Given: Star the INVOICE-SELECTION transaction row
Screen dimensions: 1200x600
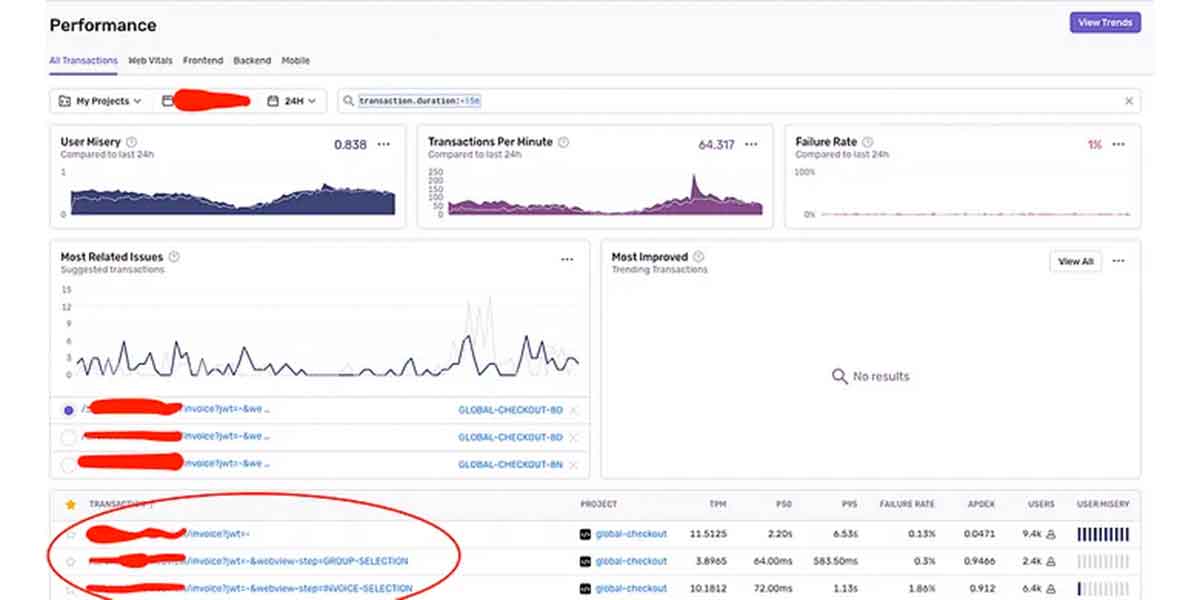Looking at the screenshot, I should coord(70,589).
